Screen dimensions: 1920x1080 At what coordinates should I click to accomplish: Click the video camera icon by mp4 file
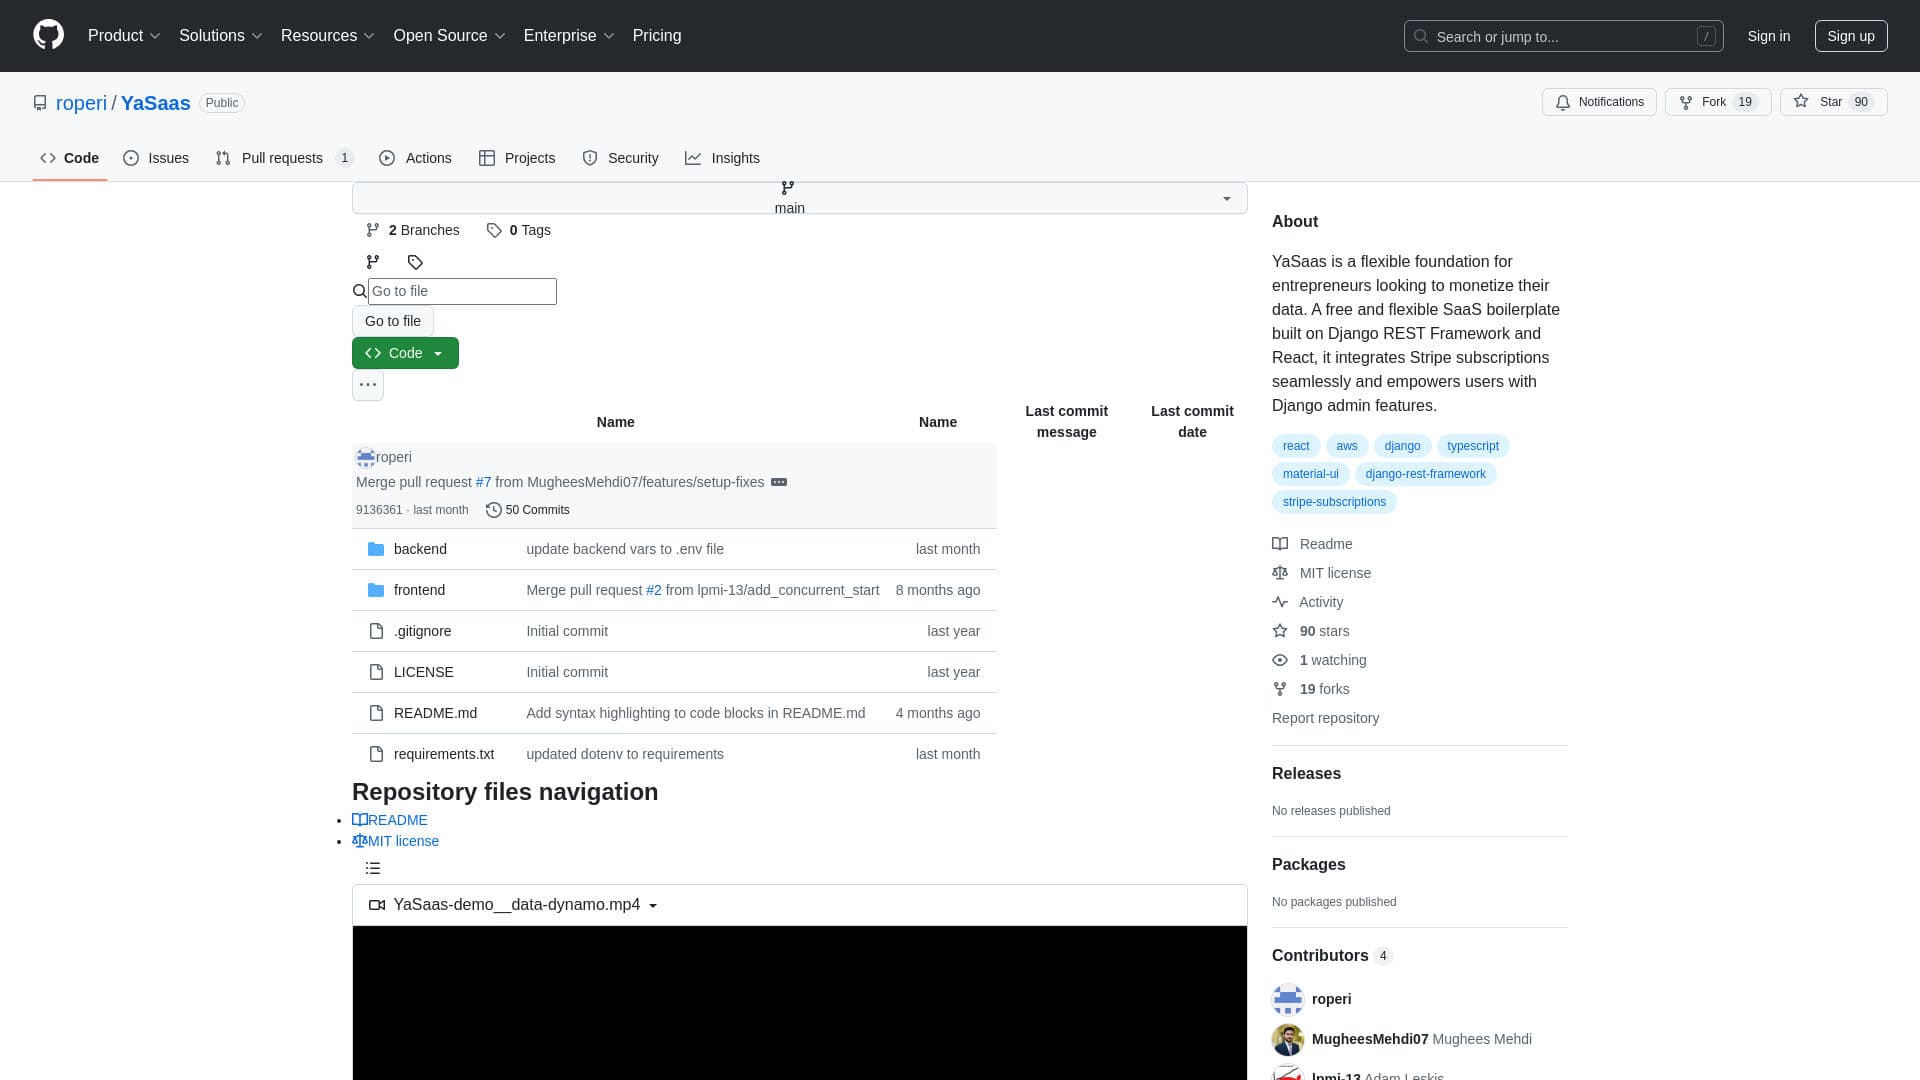coord(377,905)
